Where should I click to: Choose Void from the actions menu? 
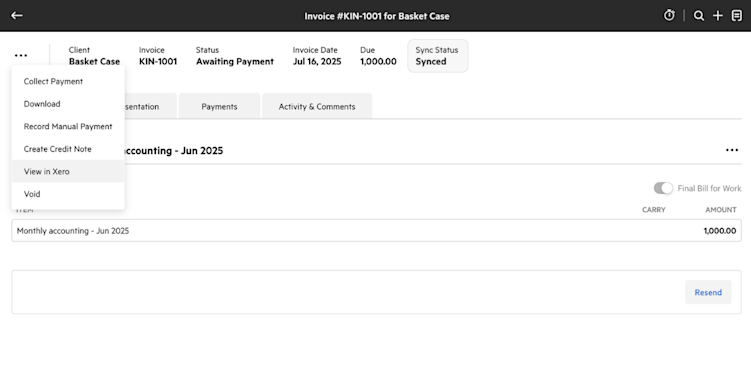click(x=68, y=194)
